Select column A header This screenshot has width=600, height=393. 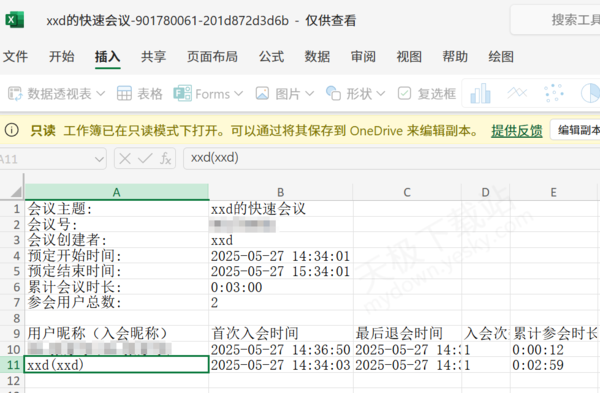[x=117, y=192]
